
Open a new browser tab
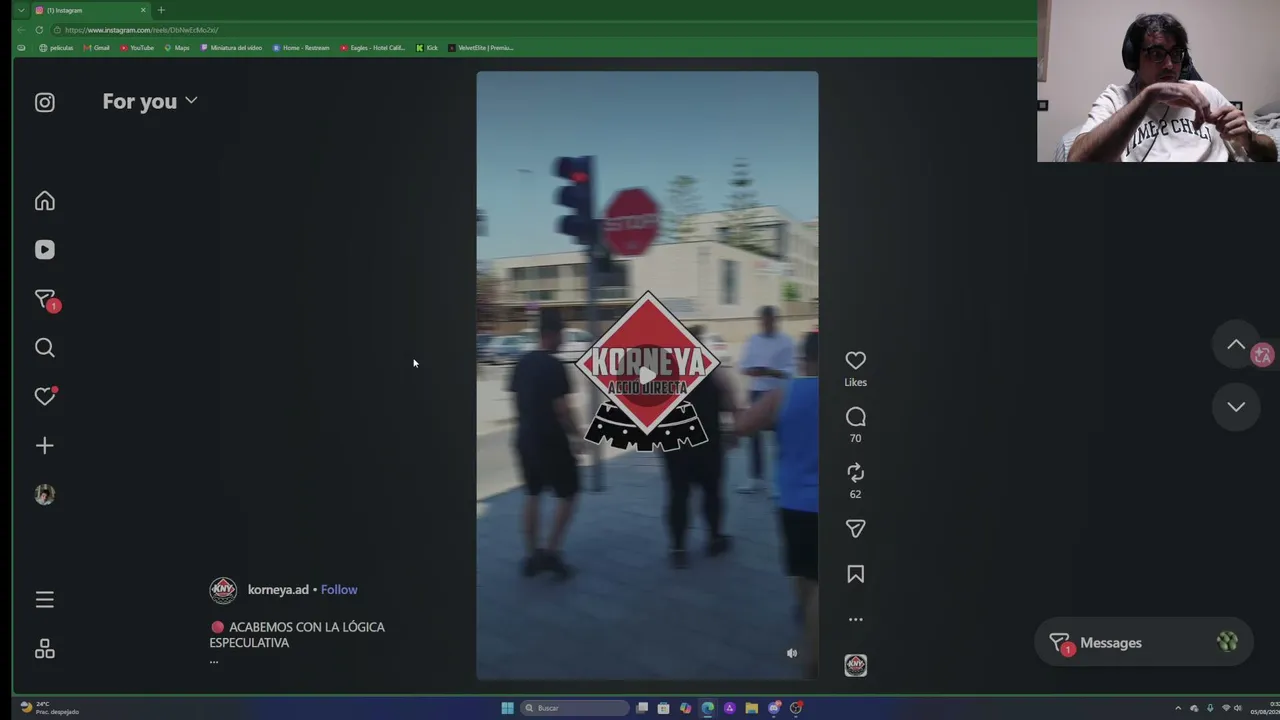161,10
